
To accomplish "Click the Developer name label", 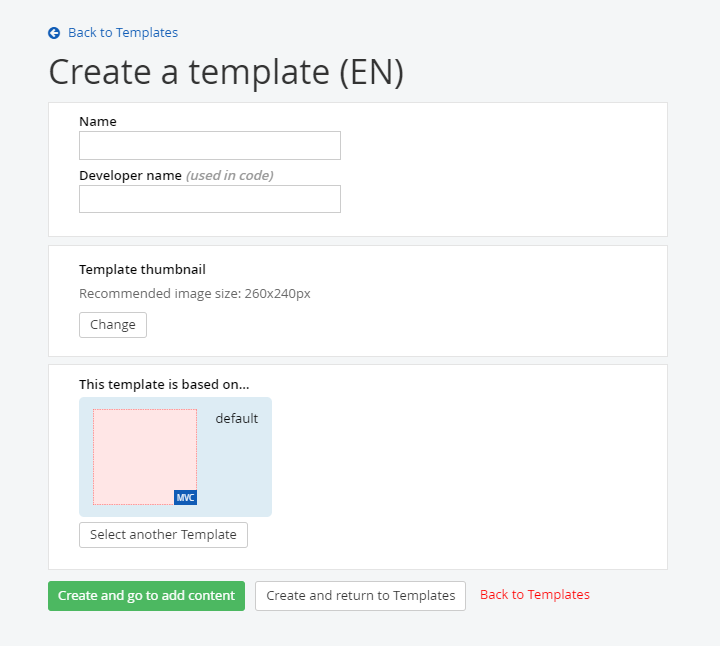I will pyautogui.click(x=130, y=175).
